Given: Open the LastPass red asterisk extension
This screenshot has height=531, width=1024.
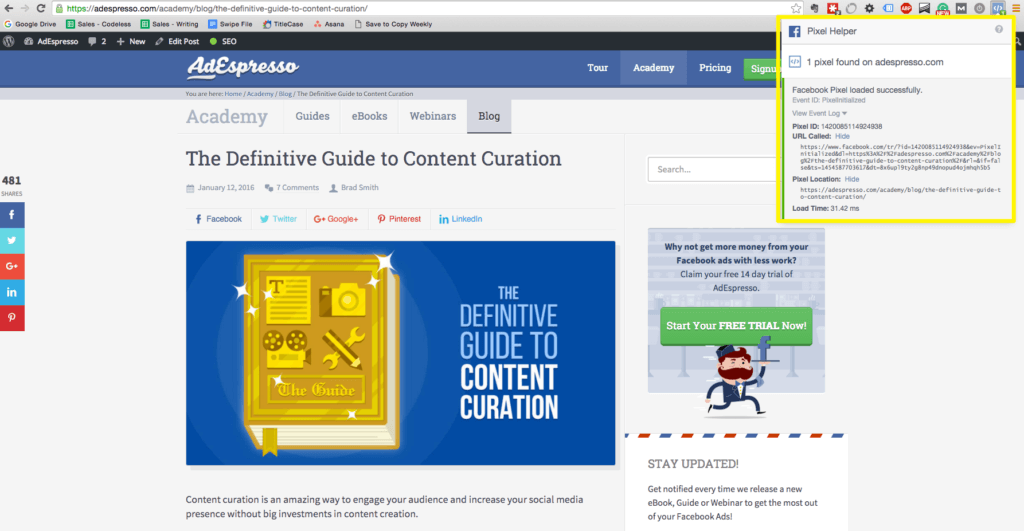Looking at the screenshot, I should click(833, 8).
